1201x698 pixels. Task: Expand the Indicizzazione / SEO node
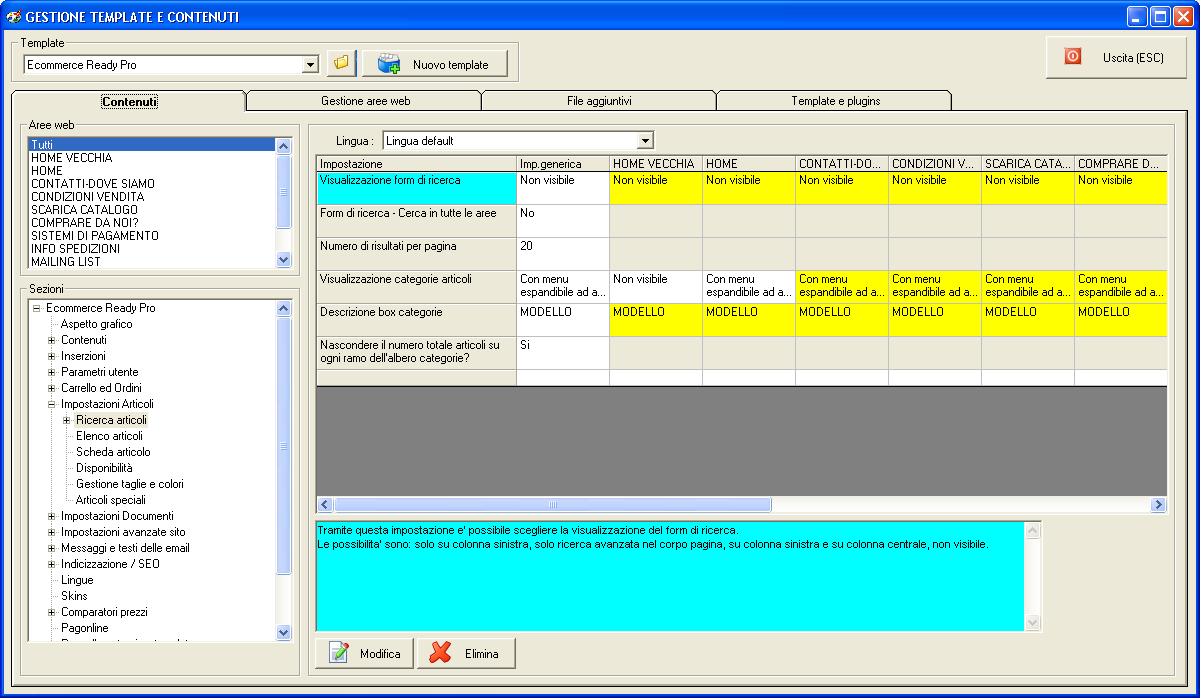click(x=52, y=564)
